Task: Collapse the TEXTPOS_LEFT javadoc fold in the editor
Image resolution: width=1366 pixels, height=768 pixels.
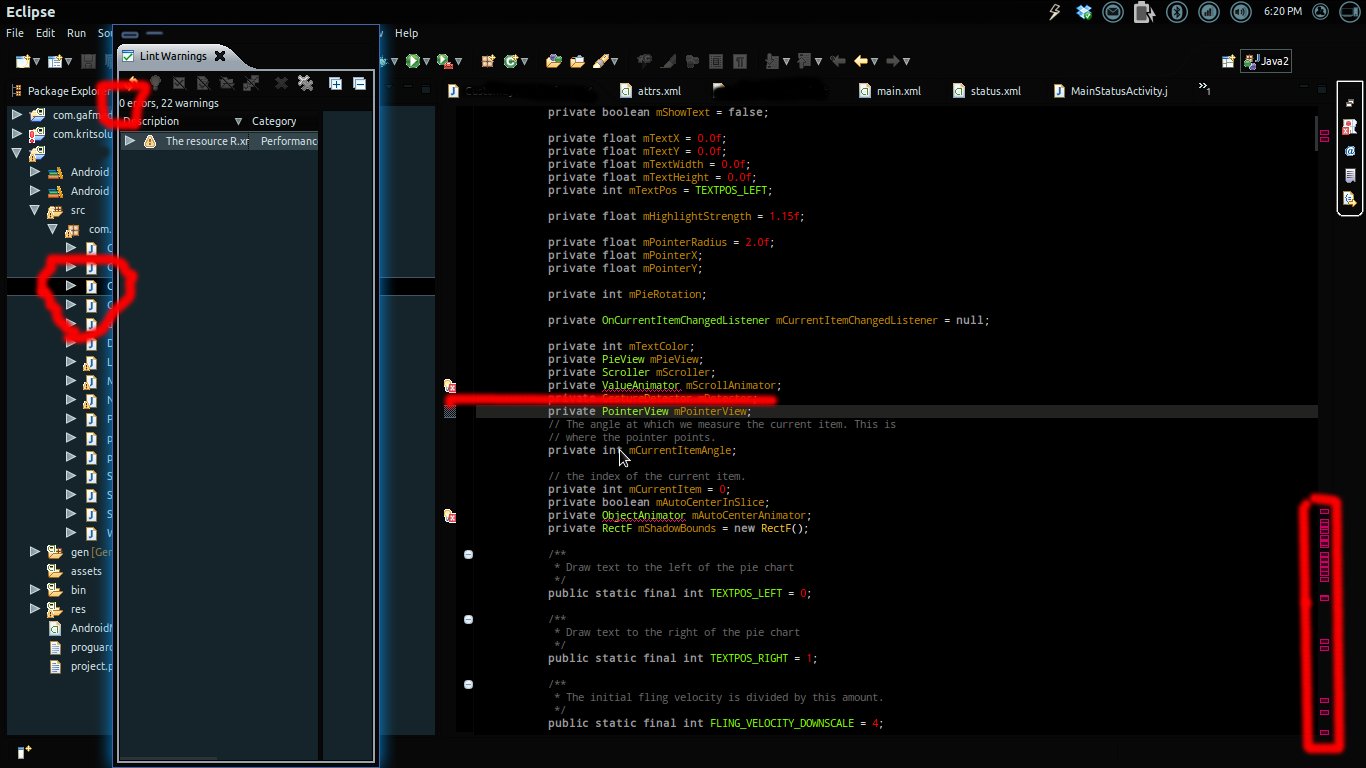Action: pos(467,554)
